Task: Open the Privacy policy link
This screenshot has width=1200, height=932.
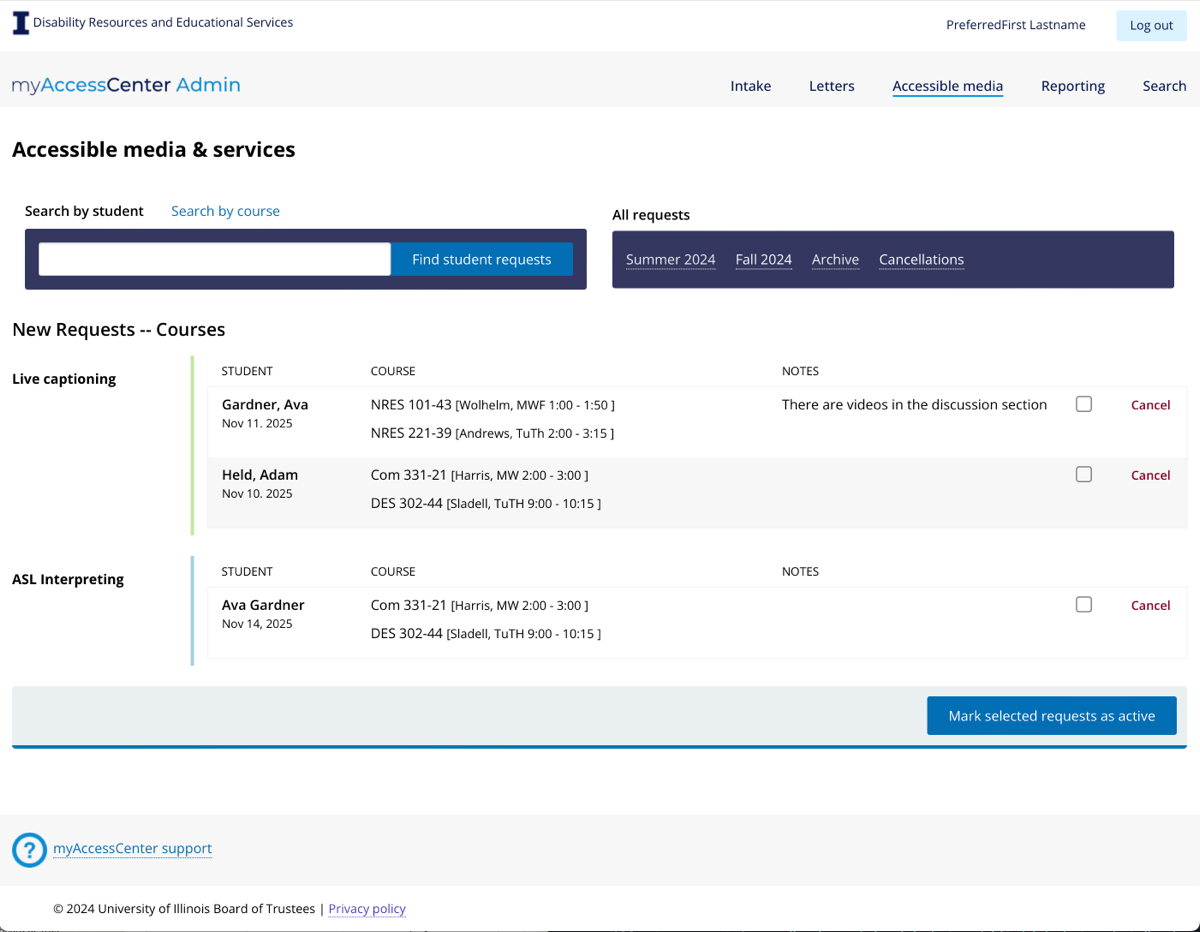Action: pyautogui.click(x=367, y=909)
